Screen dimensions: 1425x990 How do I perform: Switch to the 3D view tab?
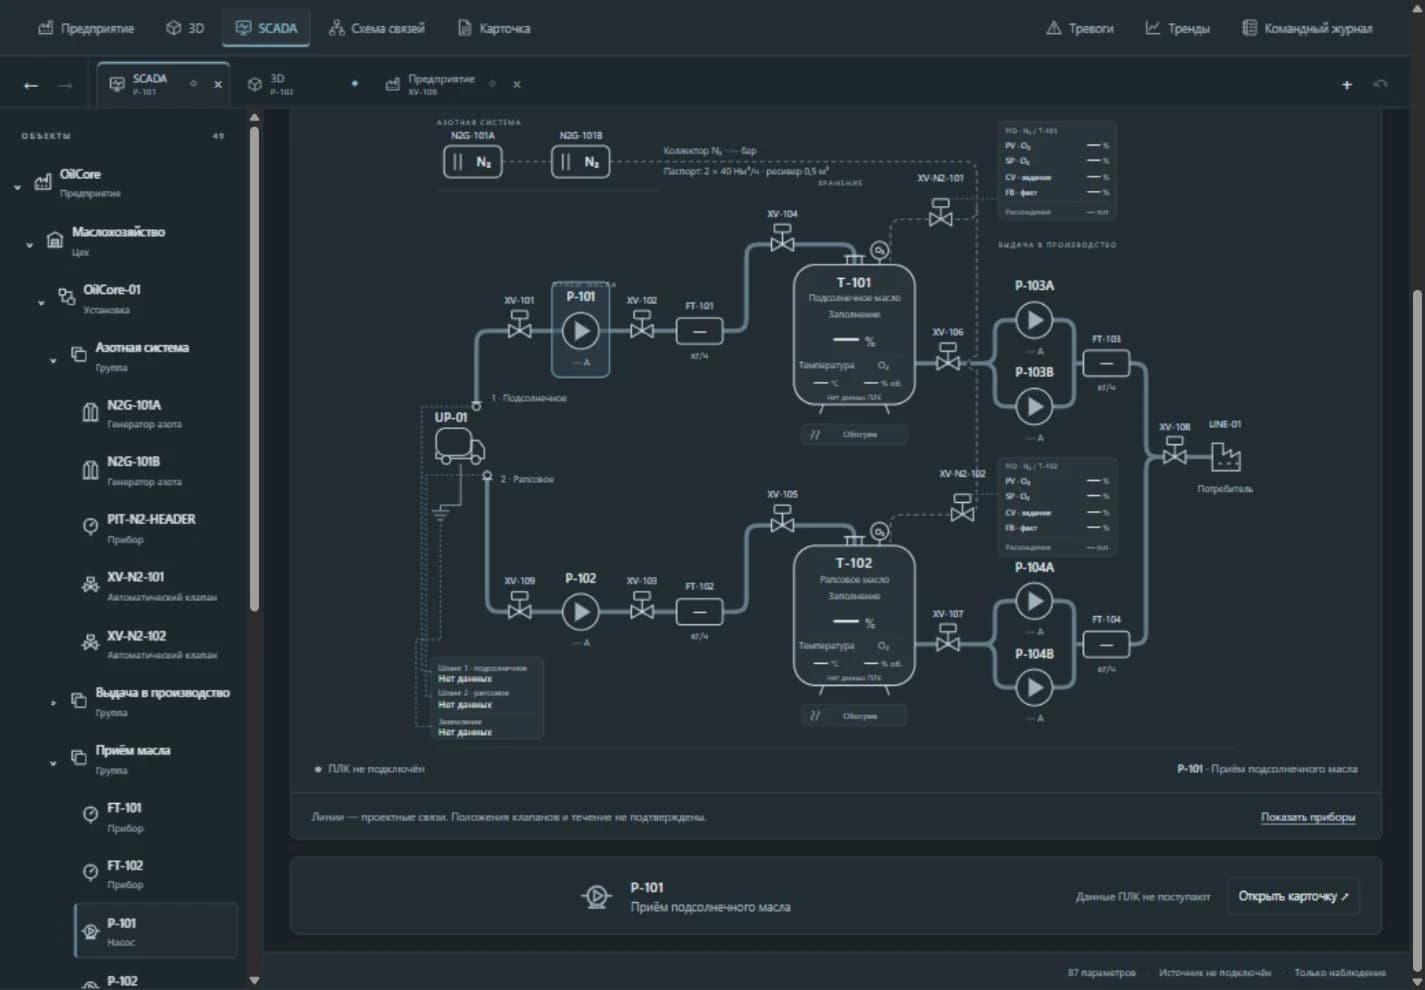185,28
